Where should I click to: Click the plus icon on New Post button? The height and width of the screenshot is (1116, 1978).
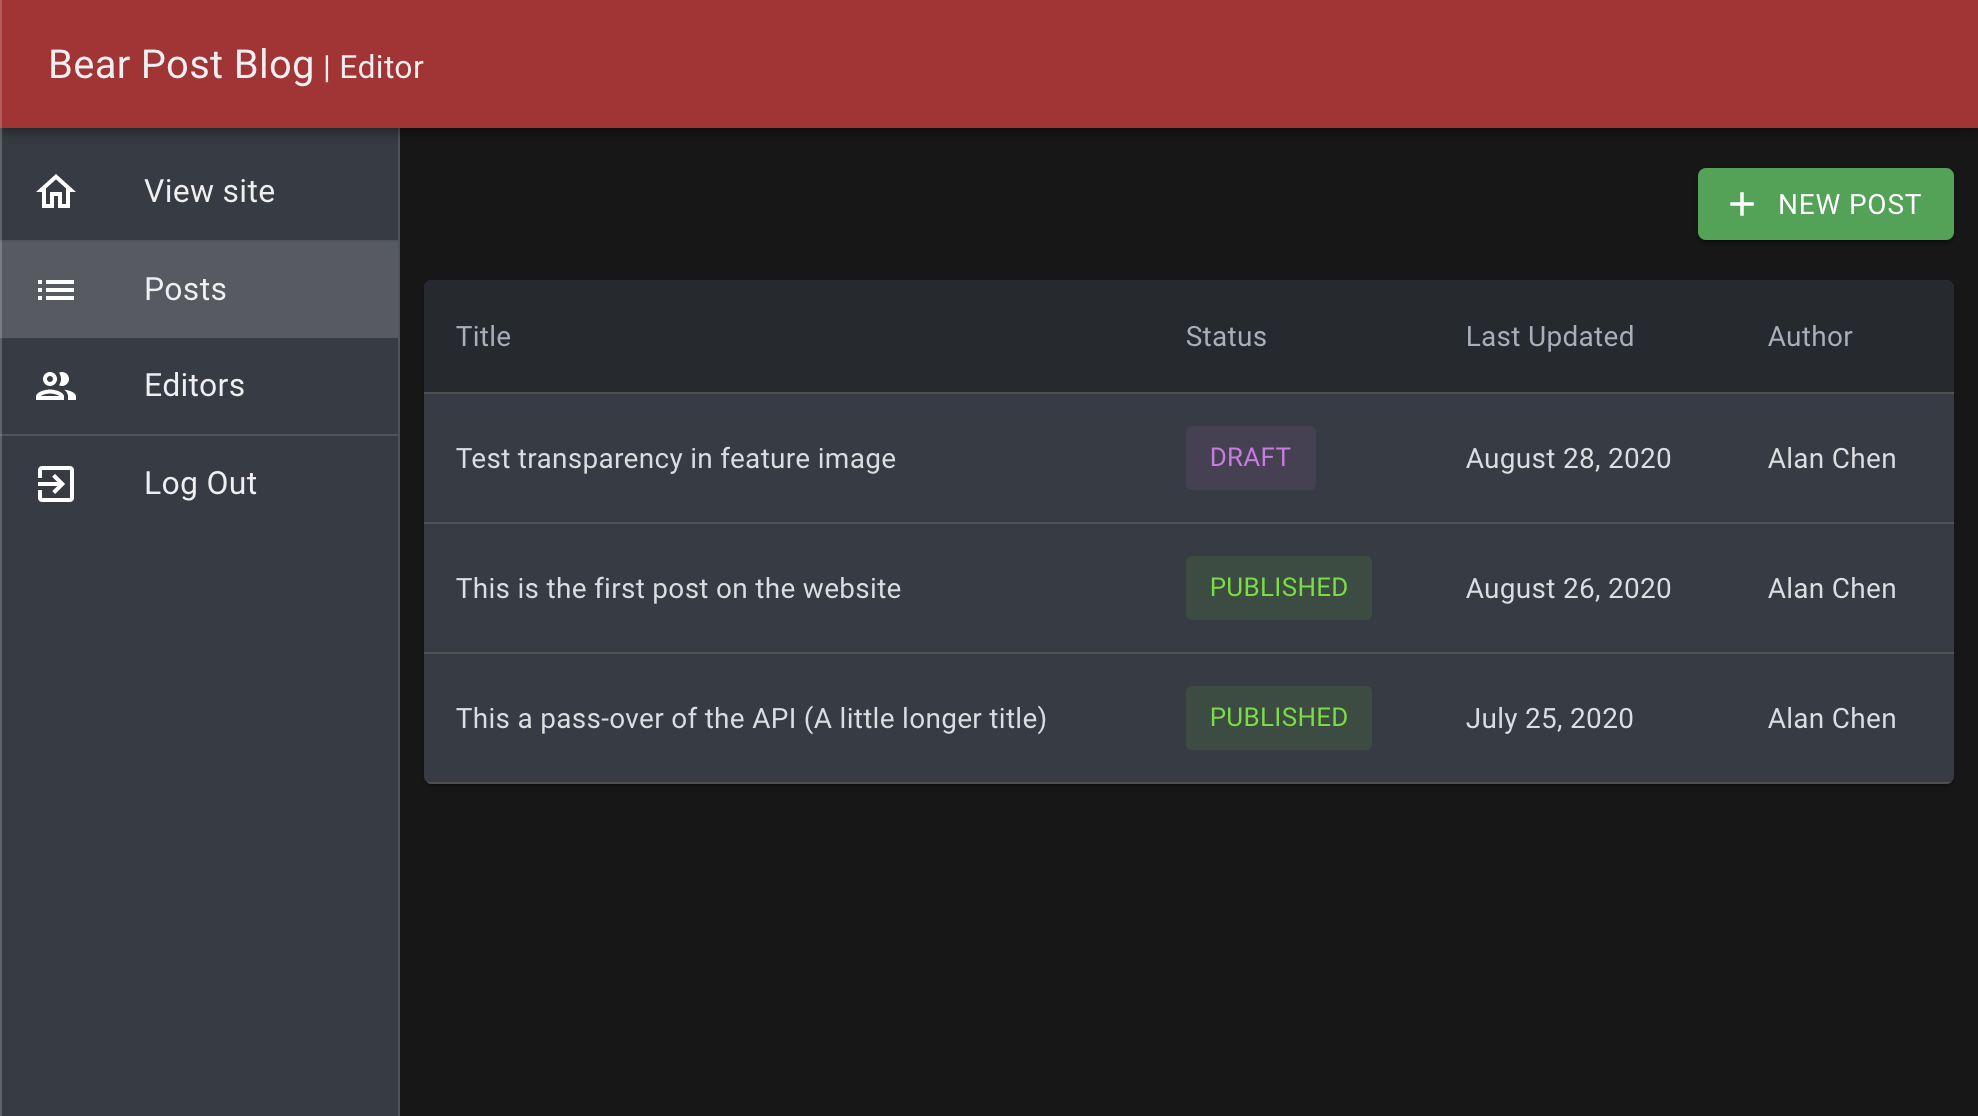coord(1742,204)
